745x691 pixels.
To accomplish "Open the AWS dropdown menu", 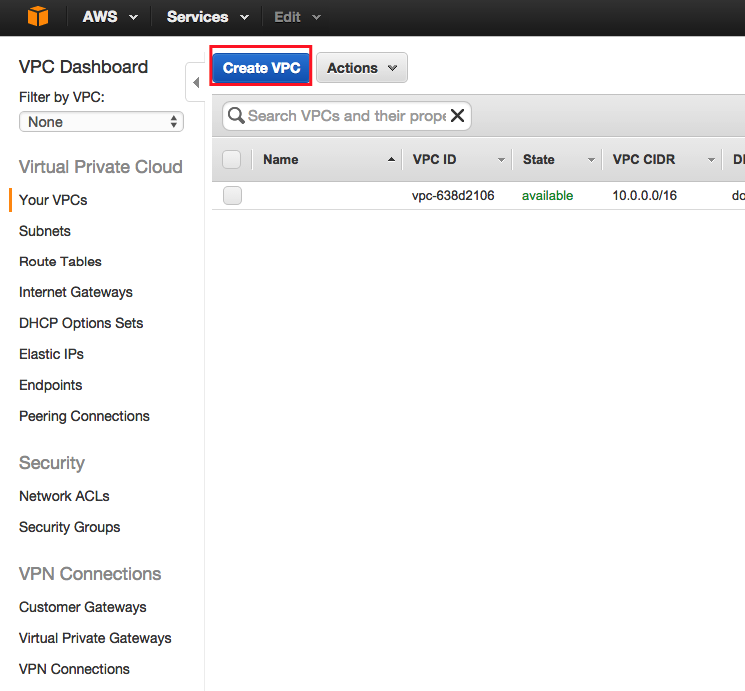I will click(x=110, y=17).
